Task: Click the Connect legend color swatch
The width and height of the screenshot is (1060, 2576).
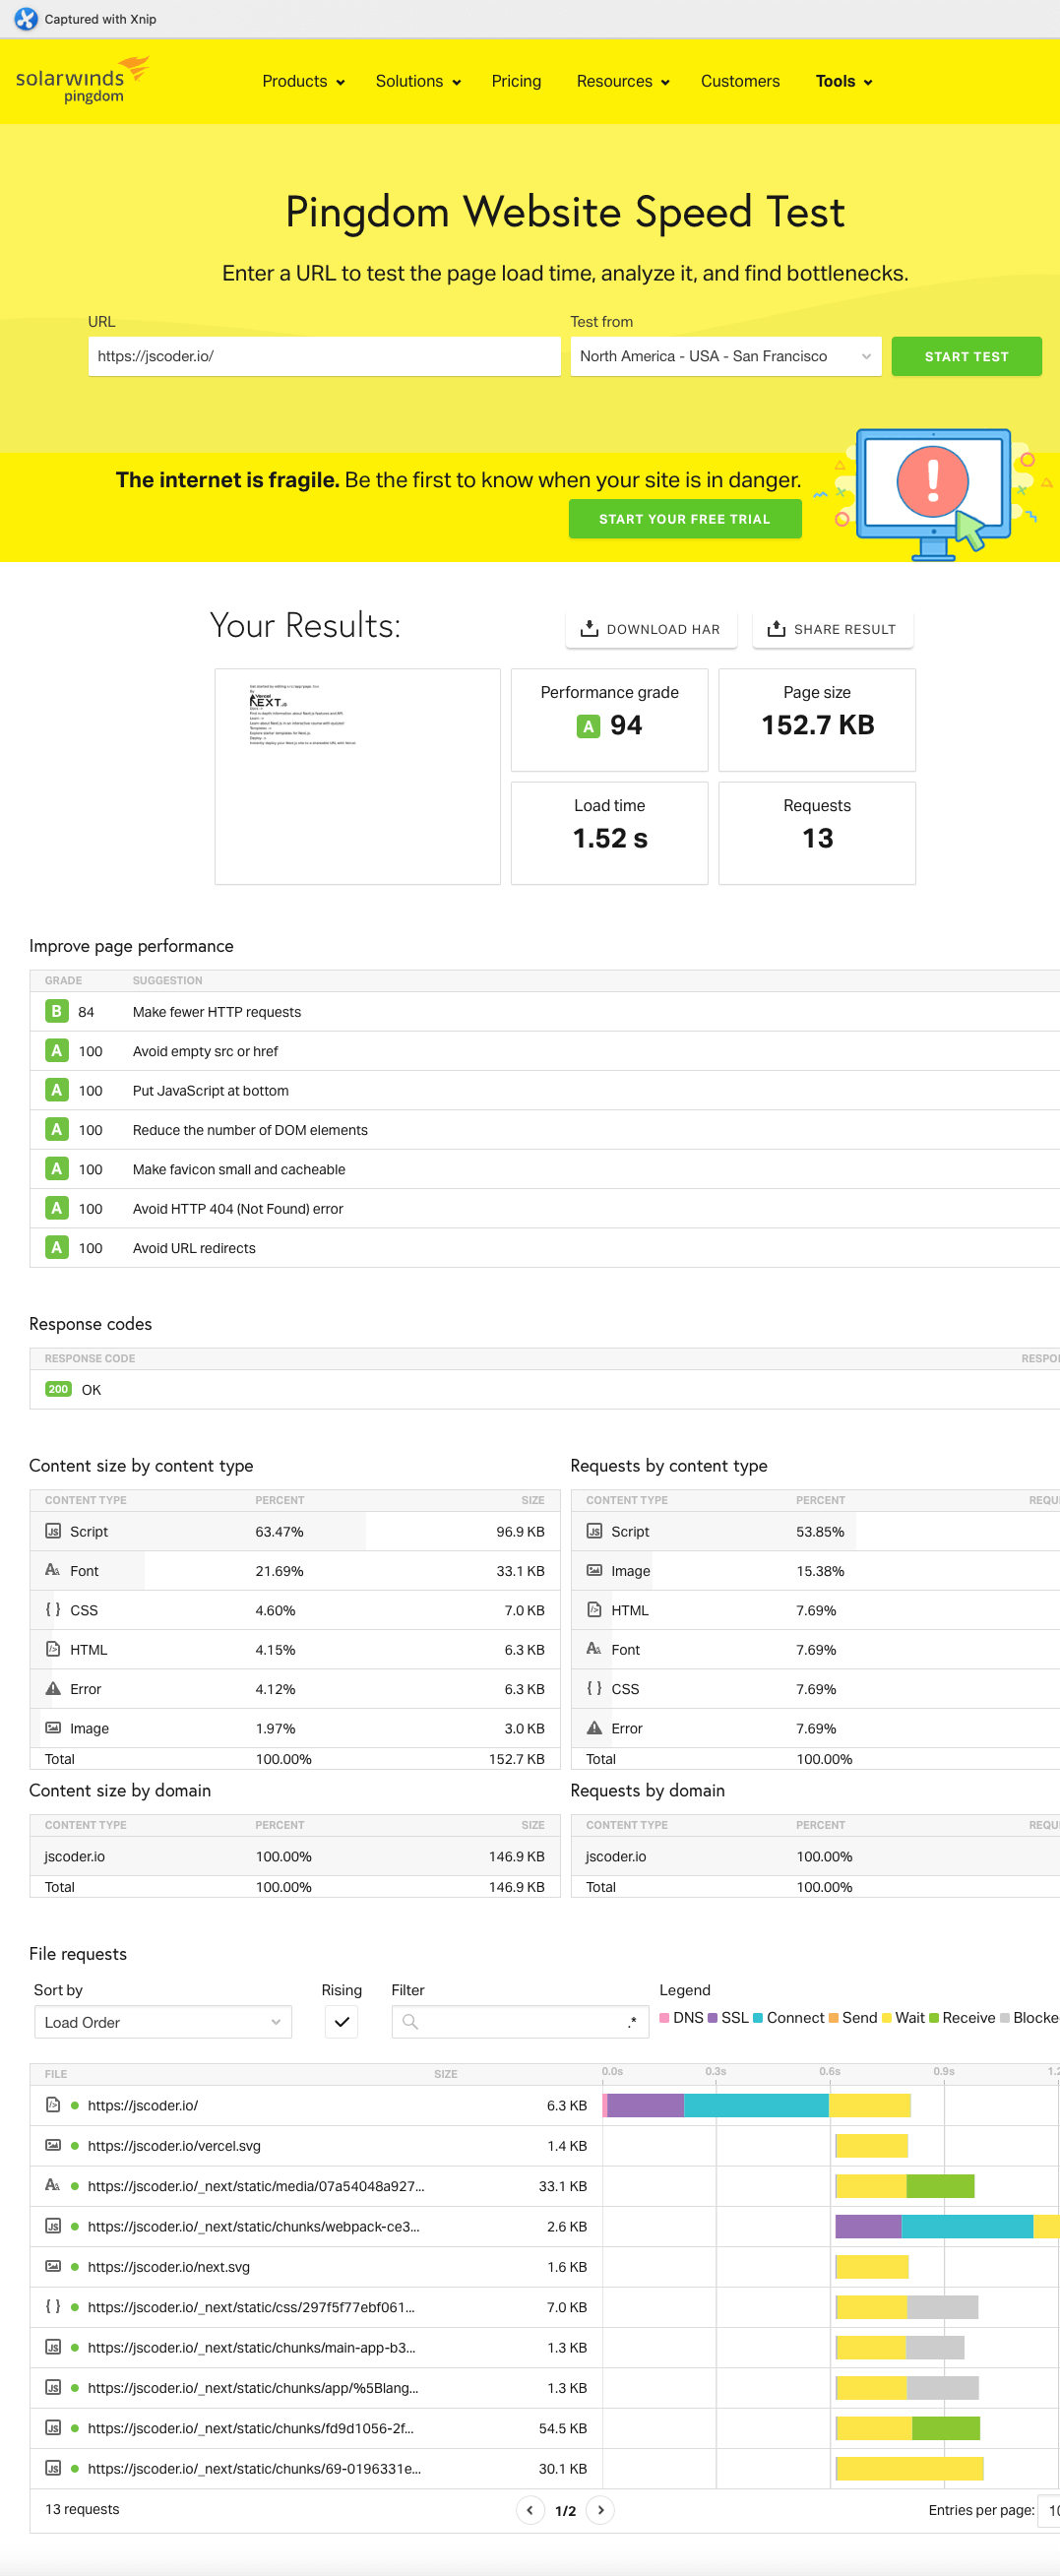Action: tap(758, 2017)
